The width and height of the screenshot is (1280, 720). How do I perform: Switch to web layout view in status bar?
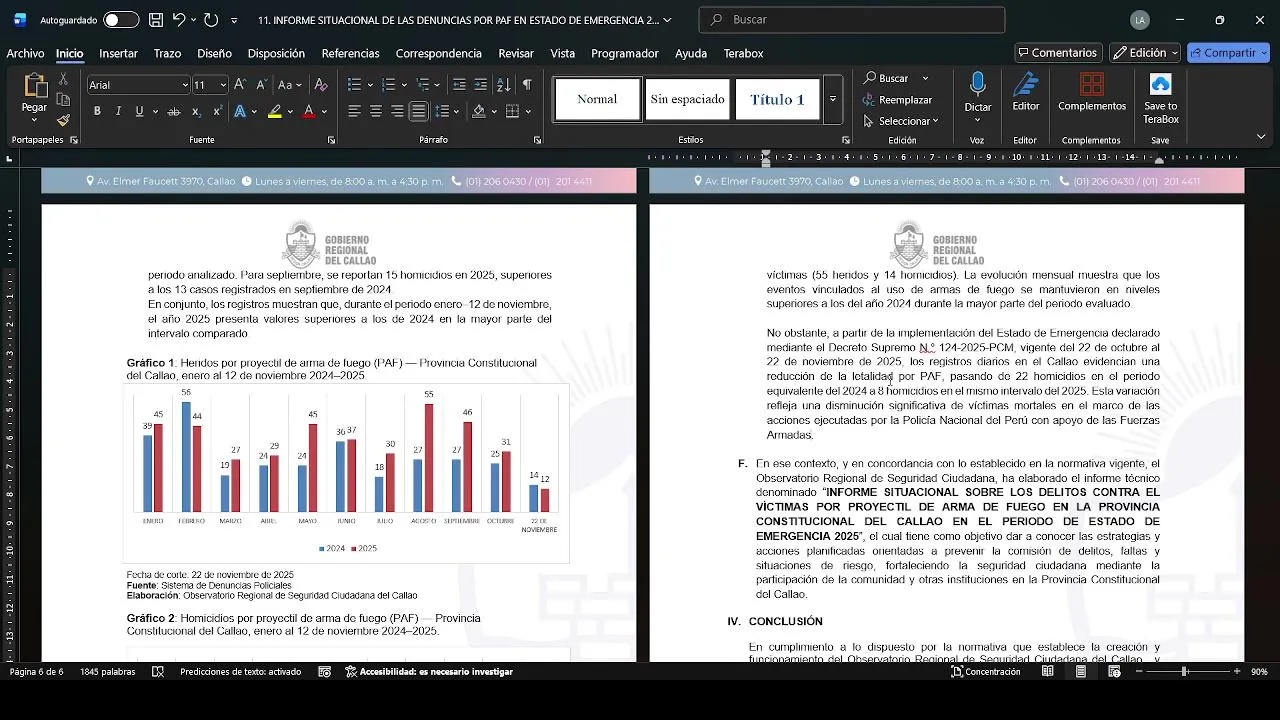[x=1114, y=672]
